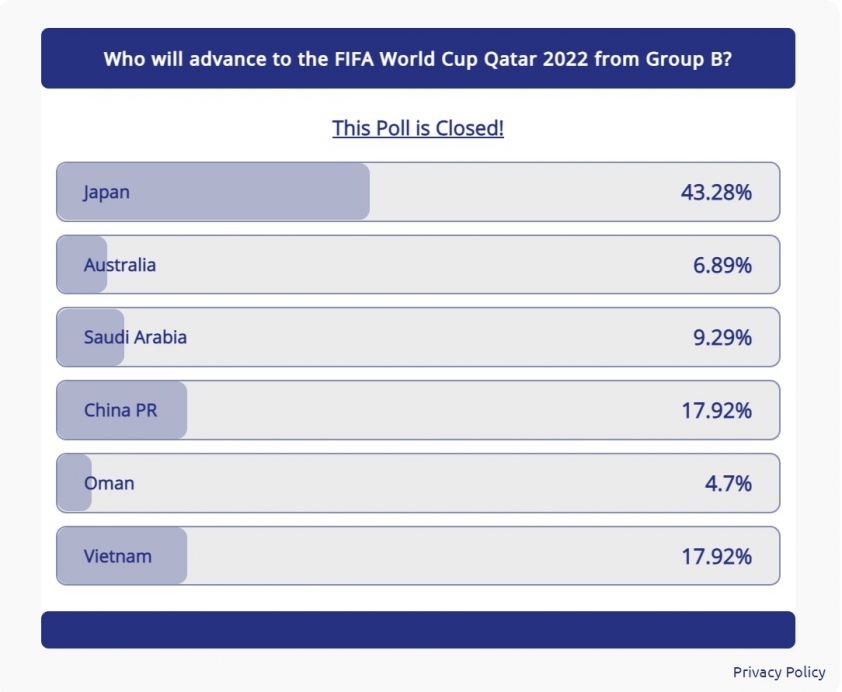Screen dimensions: 842x692
Task: Click the Japan filled progress bar
Action: [x=213, y=192]
